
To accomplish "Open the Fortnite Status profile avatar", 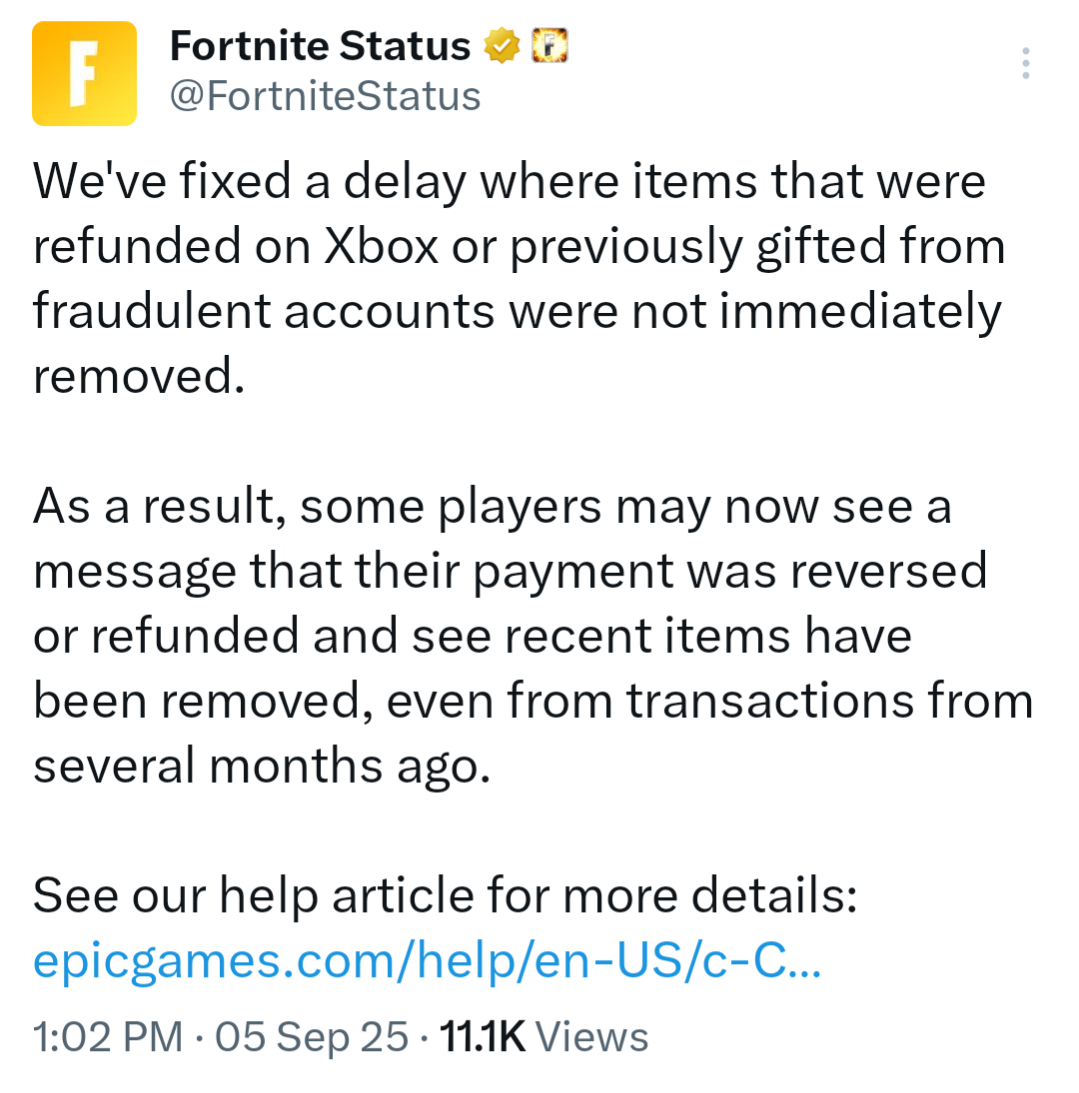I will pos(84,73).
